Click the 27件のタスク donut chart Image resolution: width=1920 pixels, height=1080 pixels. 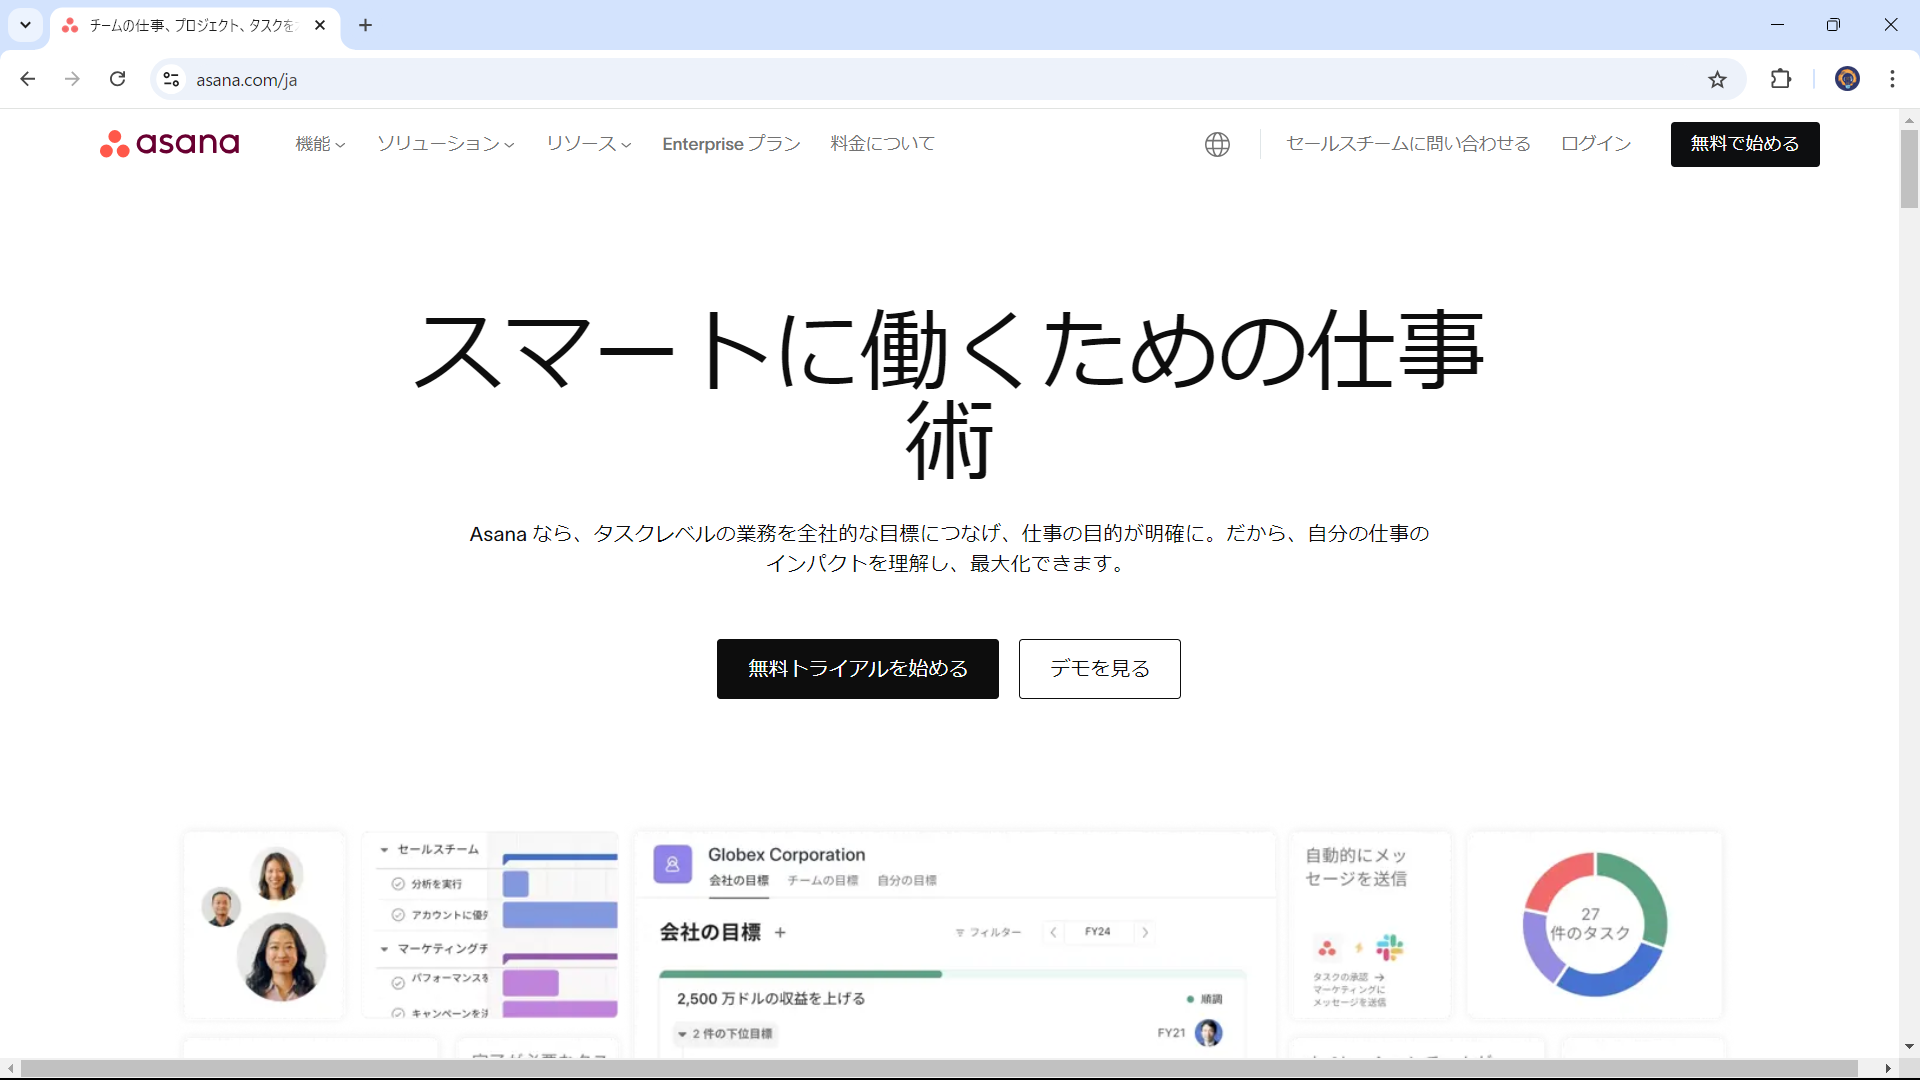pyautogui.click(x=1595, y=924)
